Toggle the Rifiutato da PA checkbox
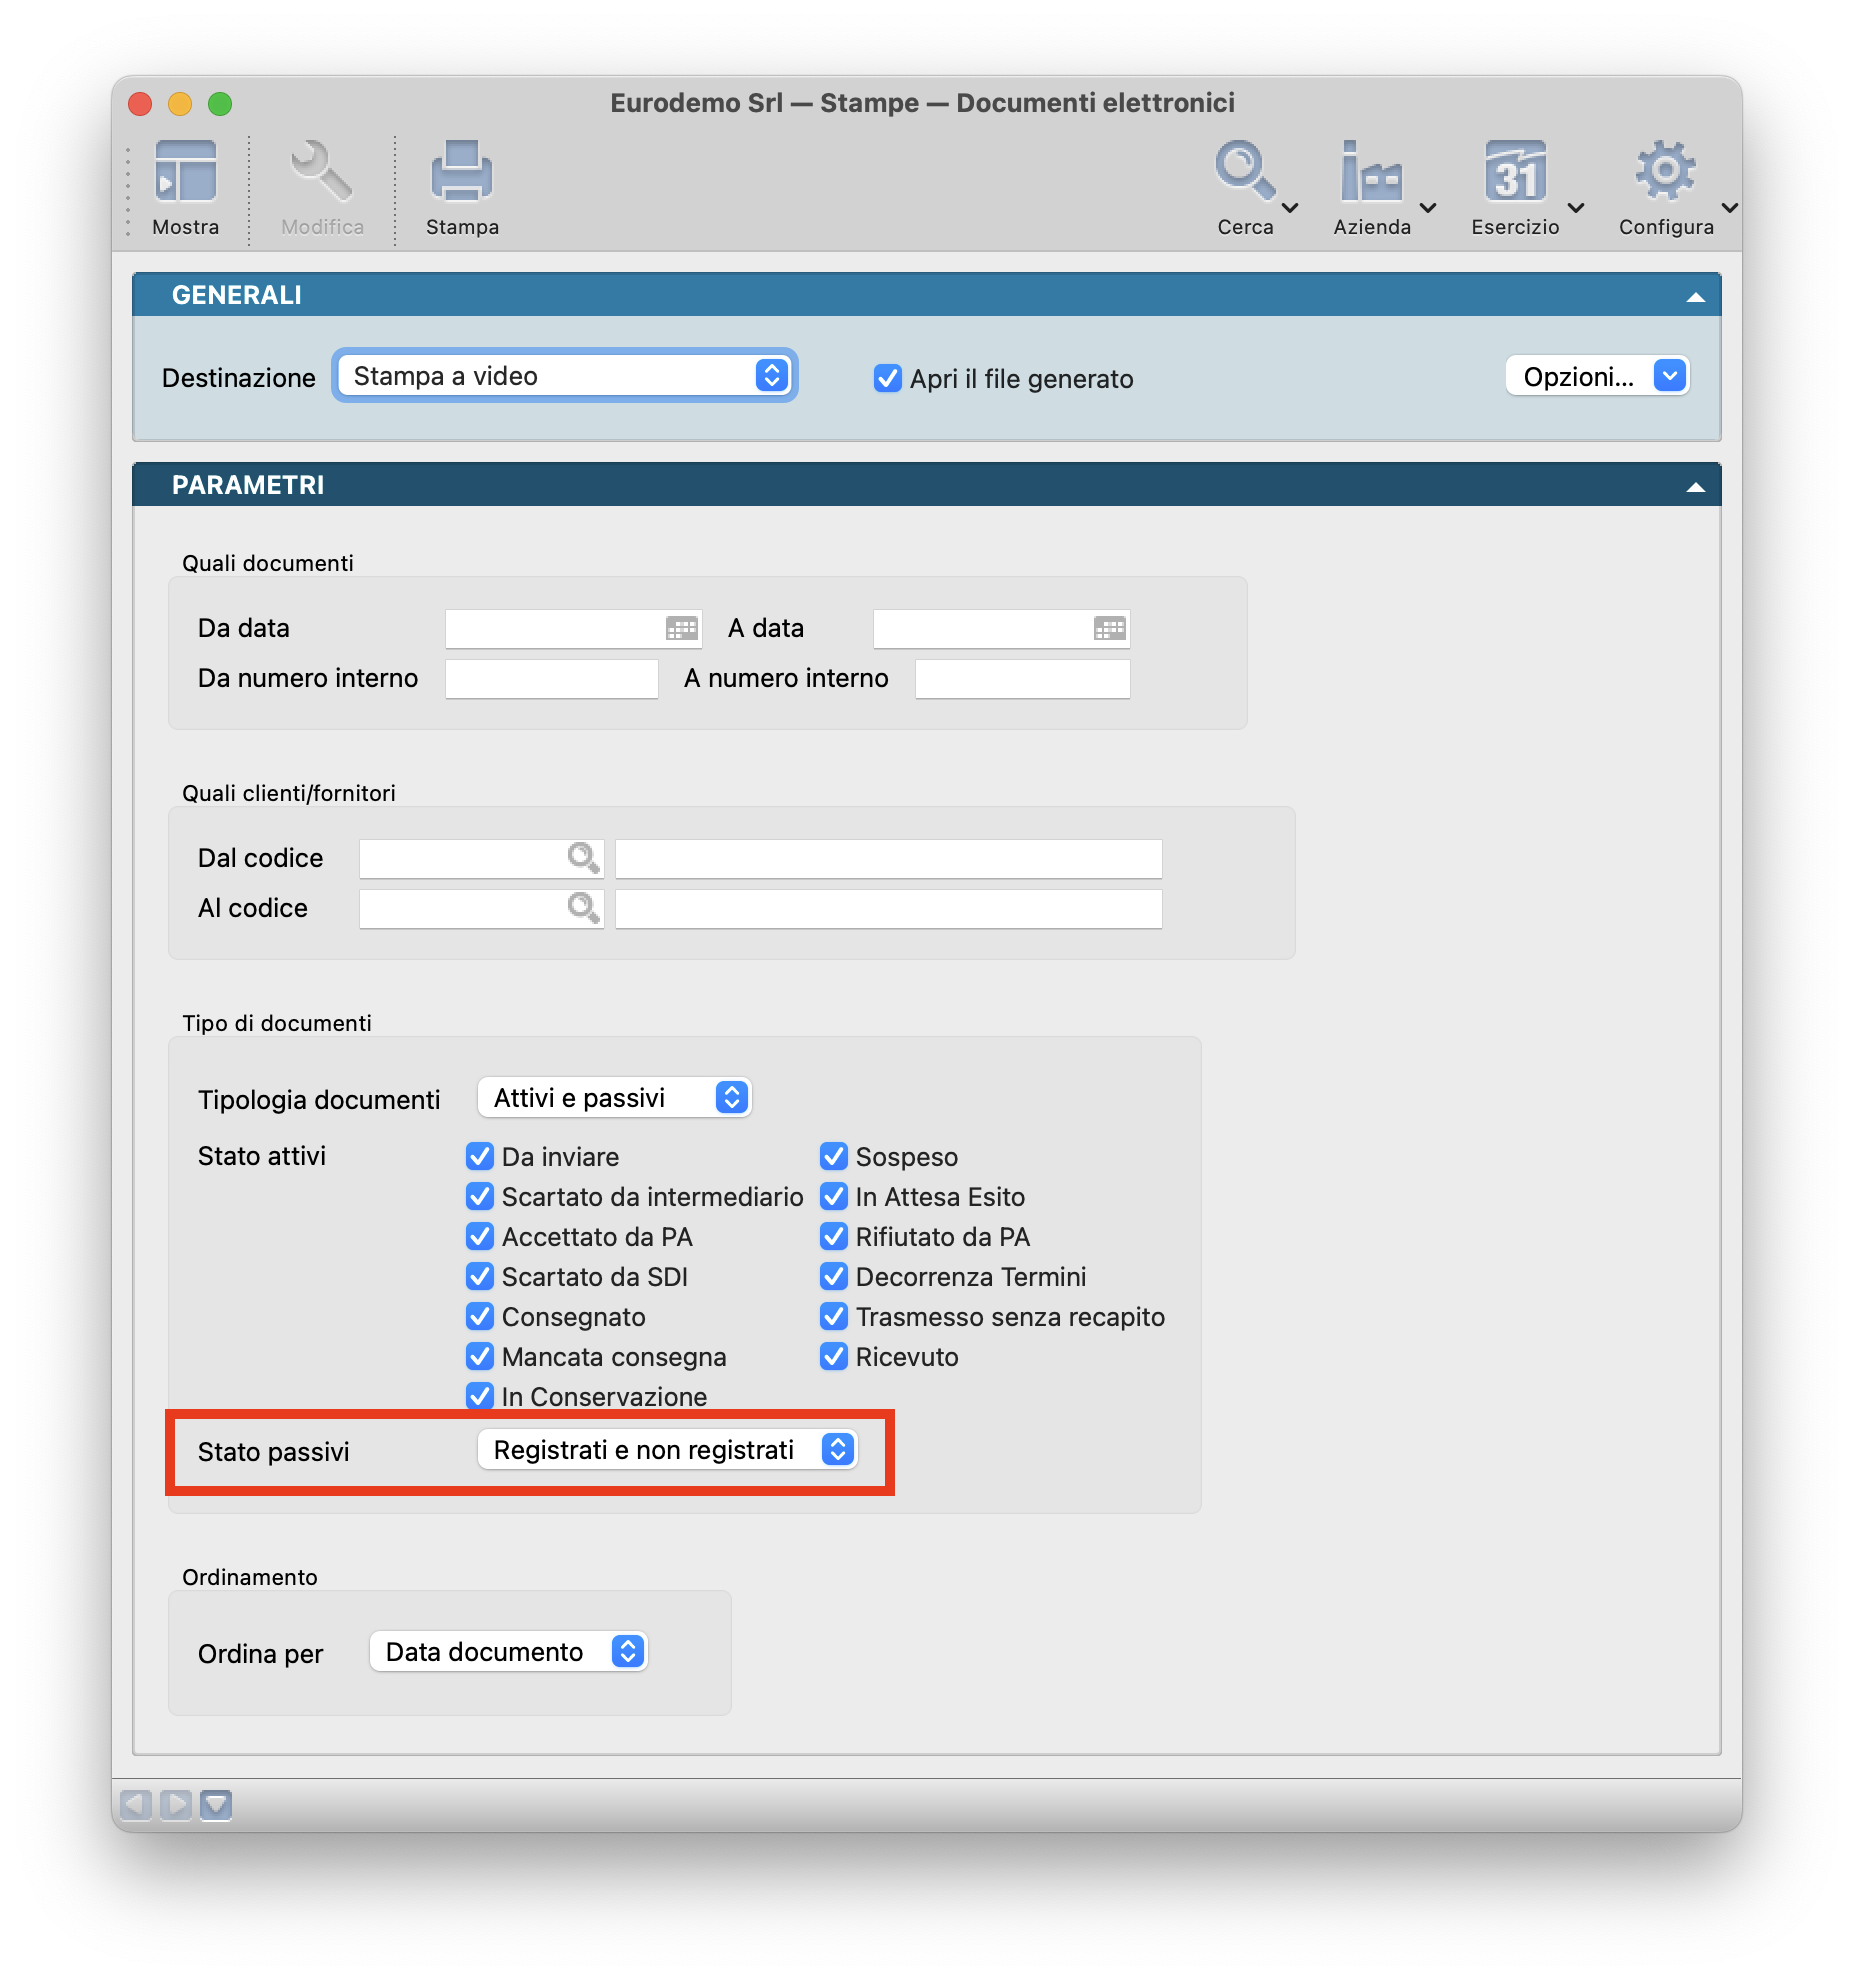The width and height of the screenshot is (1854, 1980). [834, 1237]
